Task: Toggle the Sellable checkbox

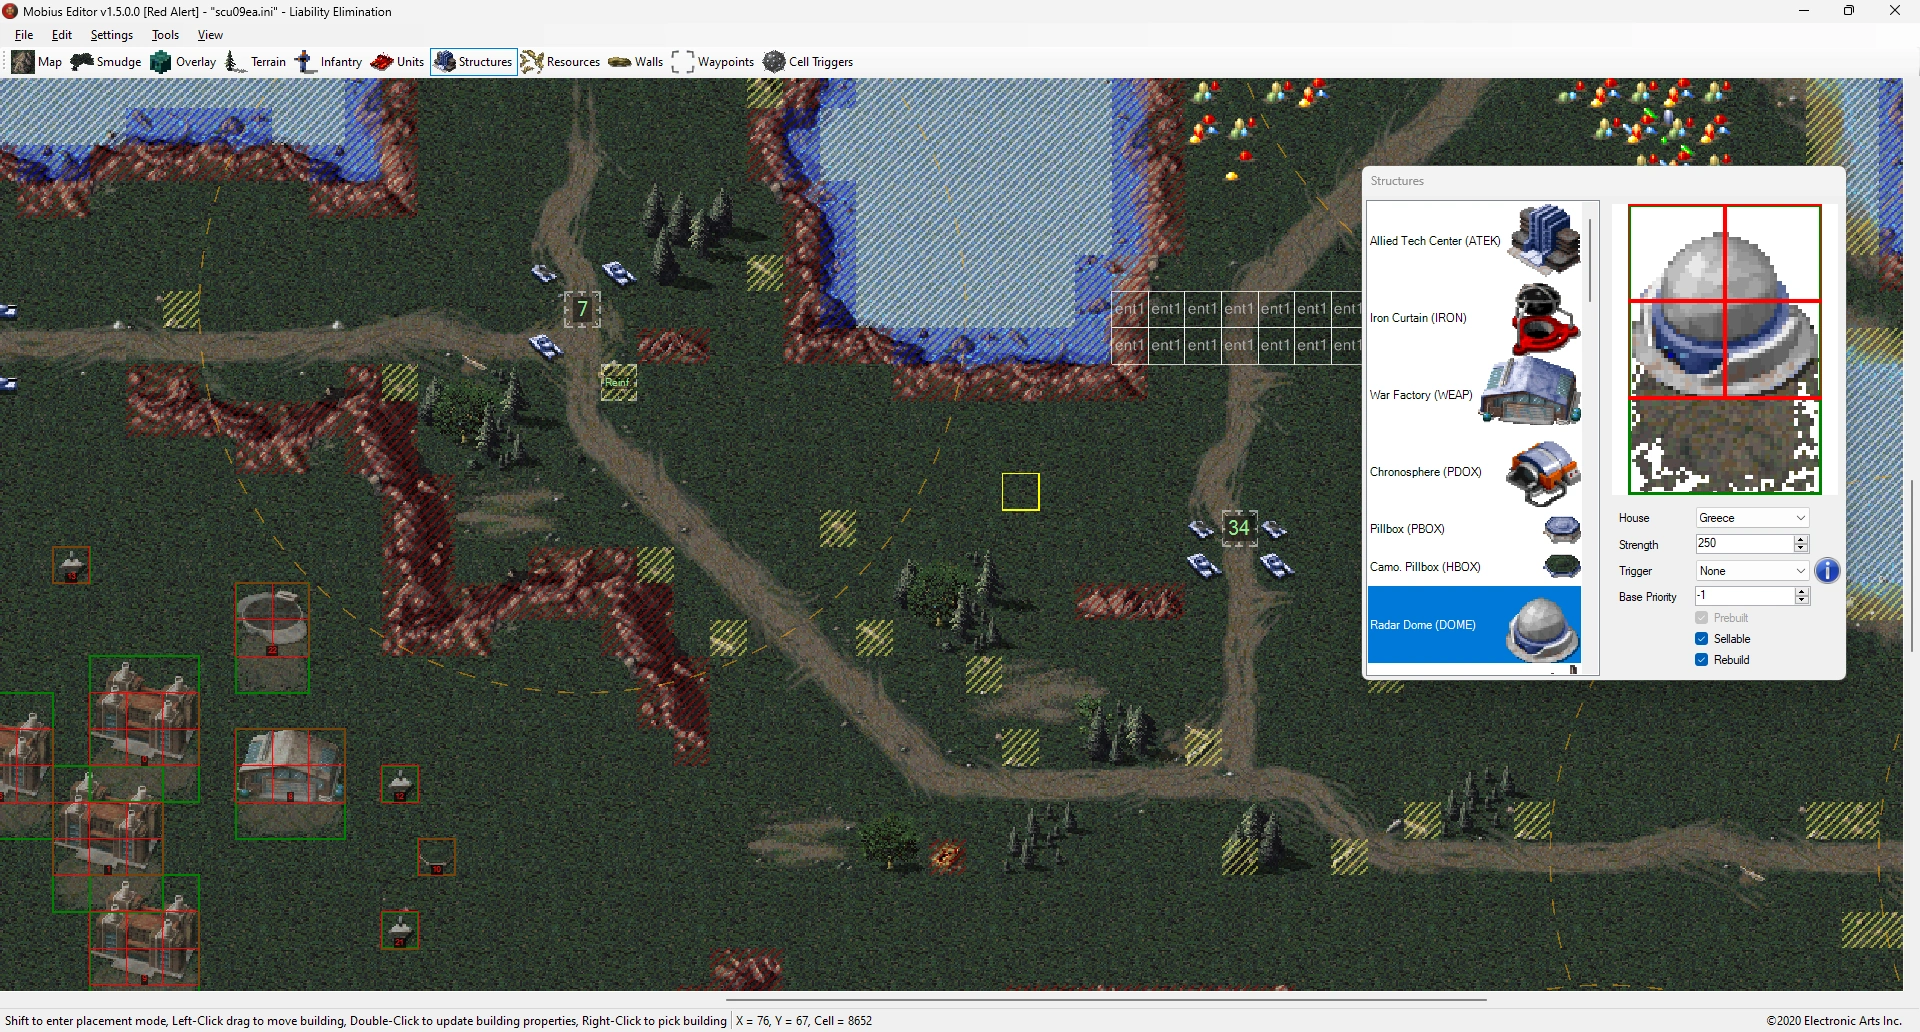Action: (x=1701, y=639)
